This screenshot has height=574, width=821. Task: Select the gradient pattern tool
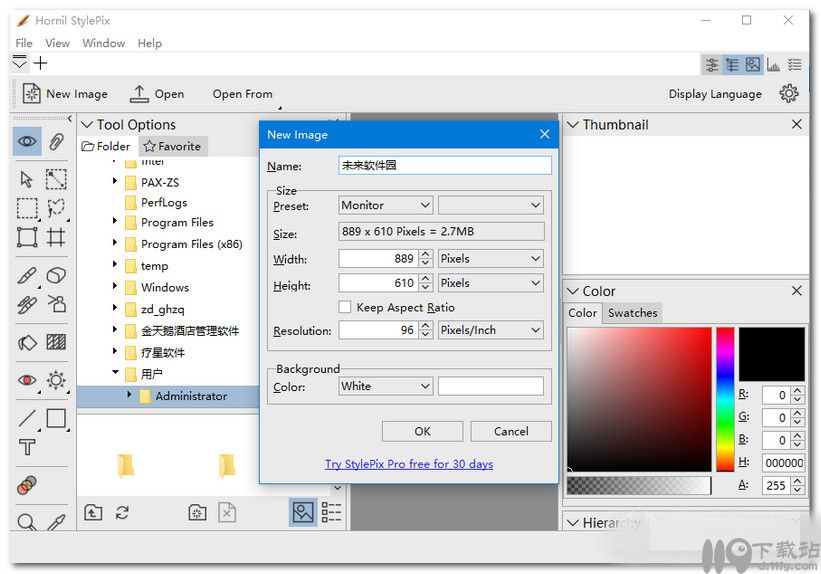(x=56, y=342)
